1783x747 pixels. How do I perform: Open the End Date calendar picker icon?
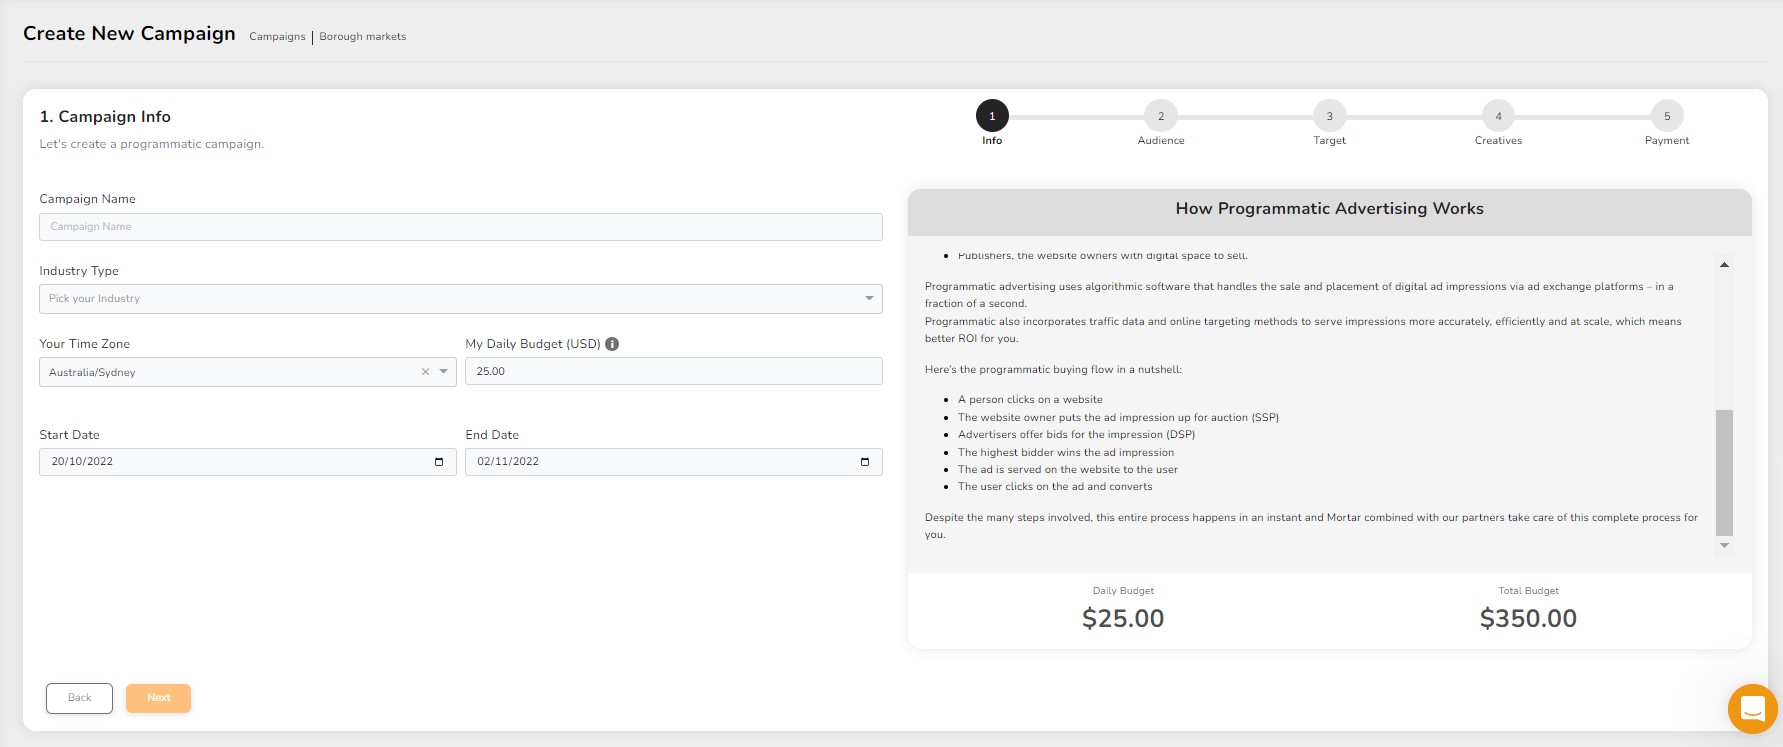(865, 462)
